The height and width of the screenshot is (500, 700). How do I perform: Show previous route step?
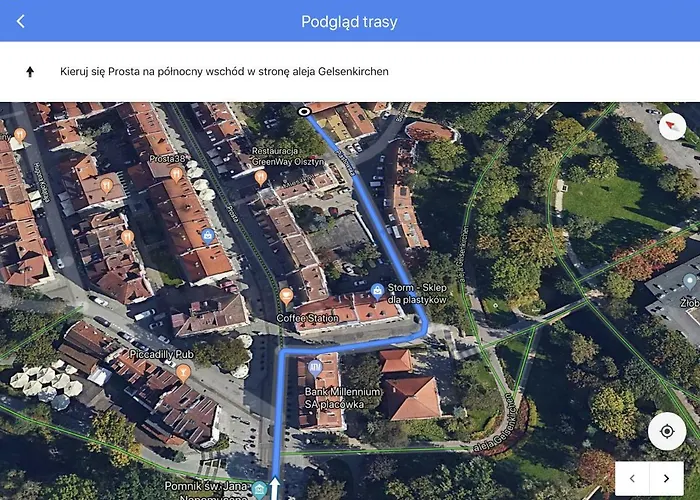pos(632,479)
